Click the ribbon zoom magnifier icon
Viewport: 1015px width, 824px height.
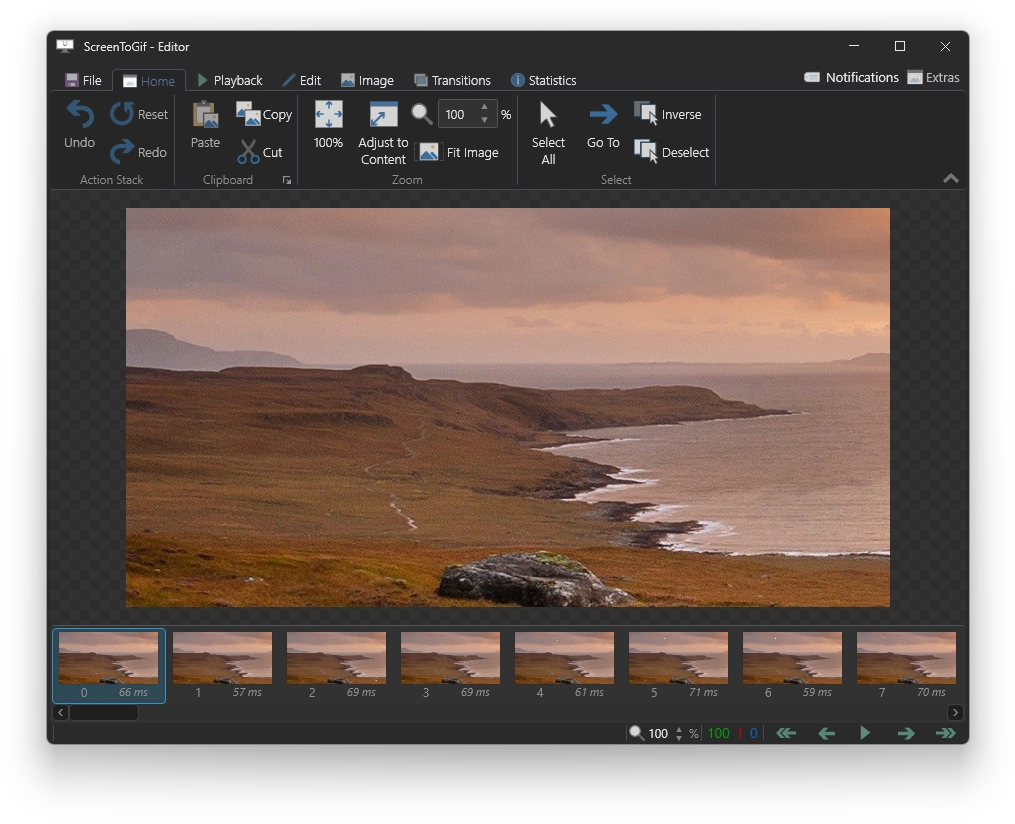[x=422, y=115]
